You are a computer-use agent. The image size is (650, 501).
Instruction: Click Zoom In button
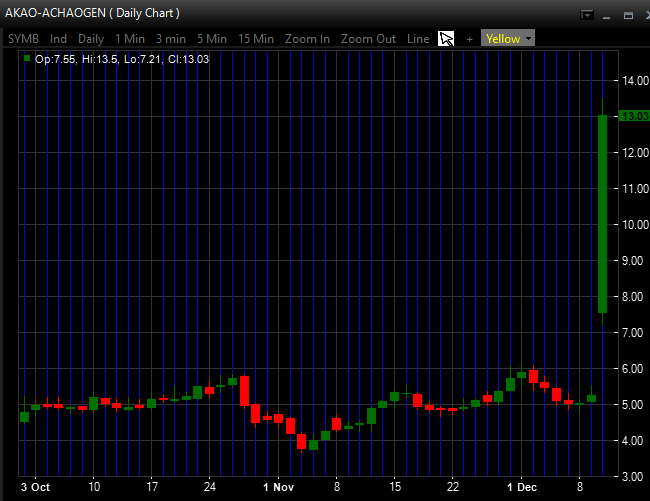307,39
